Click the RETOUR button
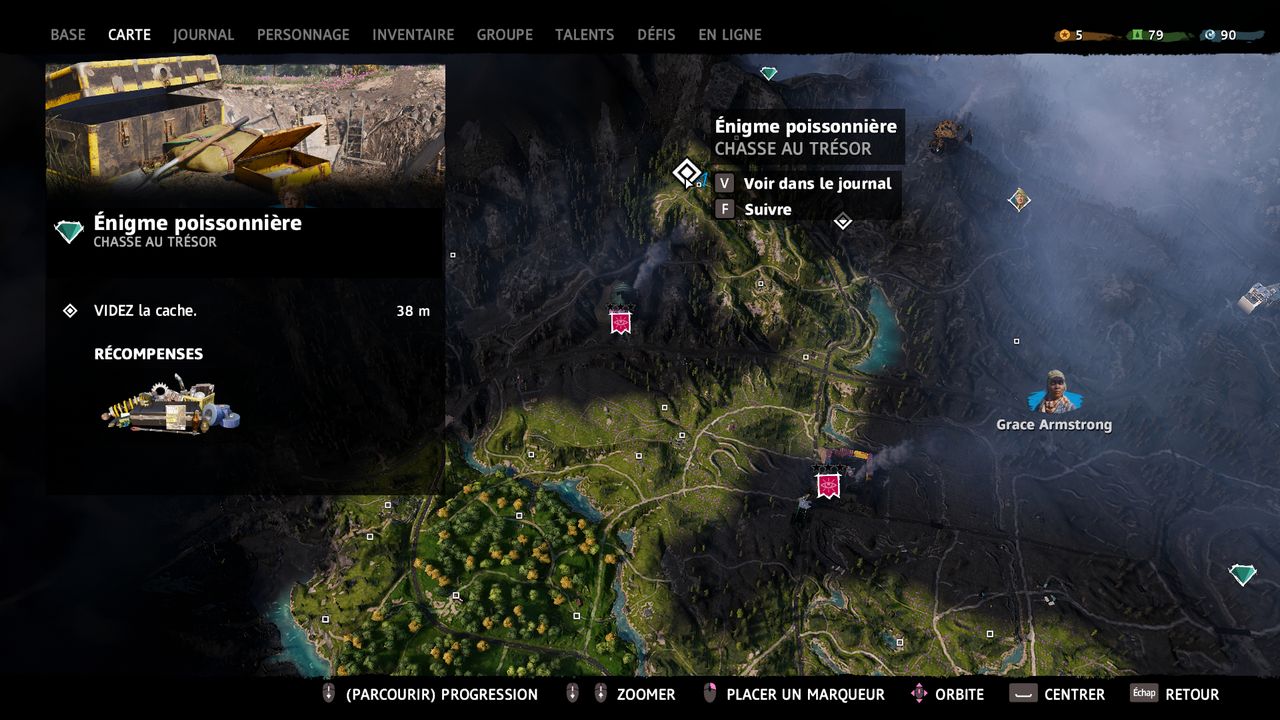The width and height of the screenshot is (1280, 720). tap(1175, 694)
